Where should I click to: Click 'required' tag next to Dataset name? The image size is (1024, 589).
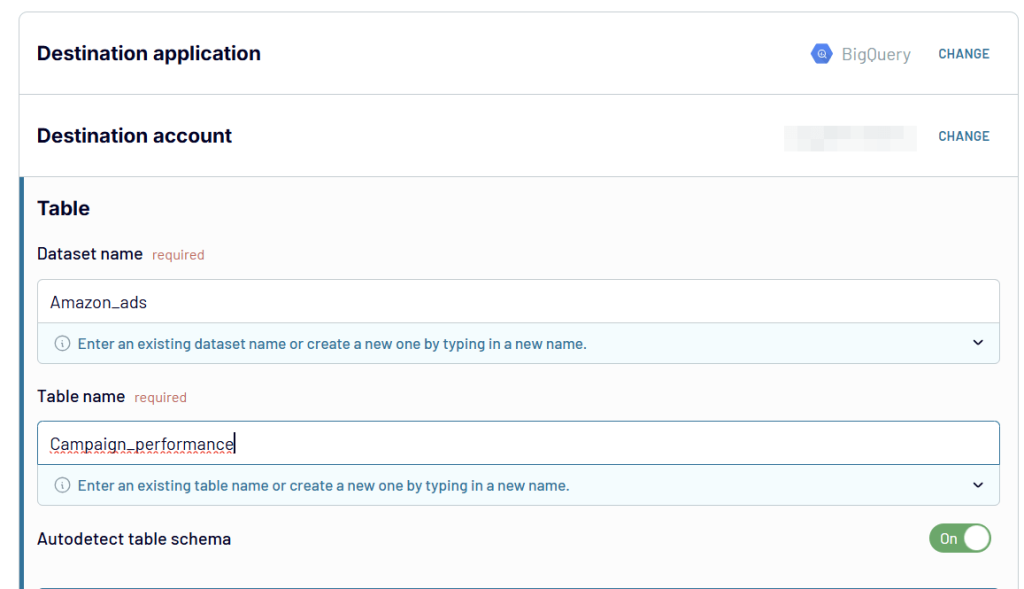pos(178,255)
